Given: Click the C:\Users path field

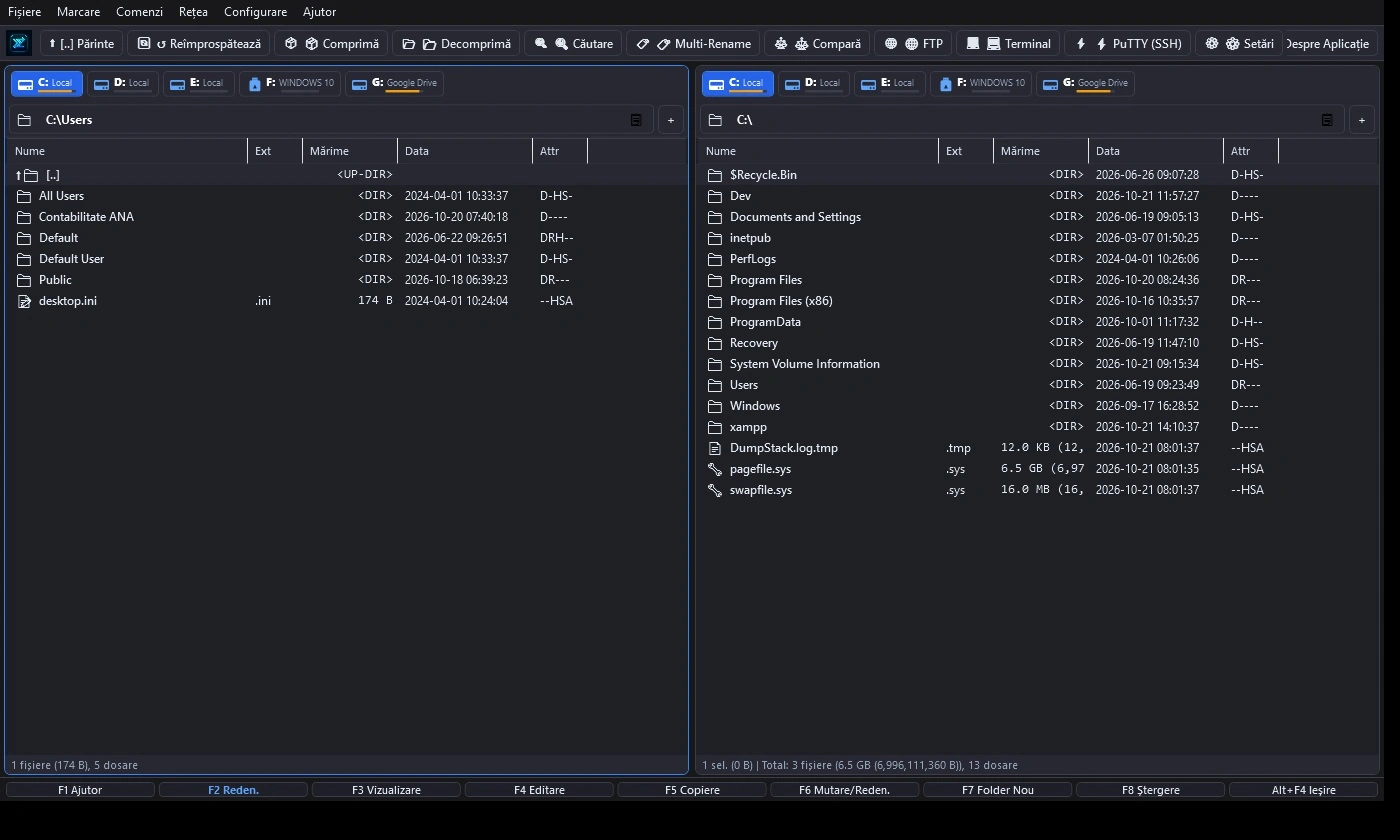Looking at the screenshot, I should pos(330,120).
